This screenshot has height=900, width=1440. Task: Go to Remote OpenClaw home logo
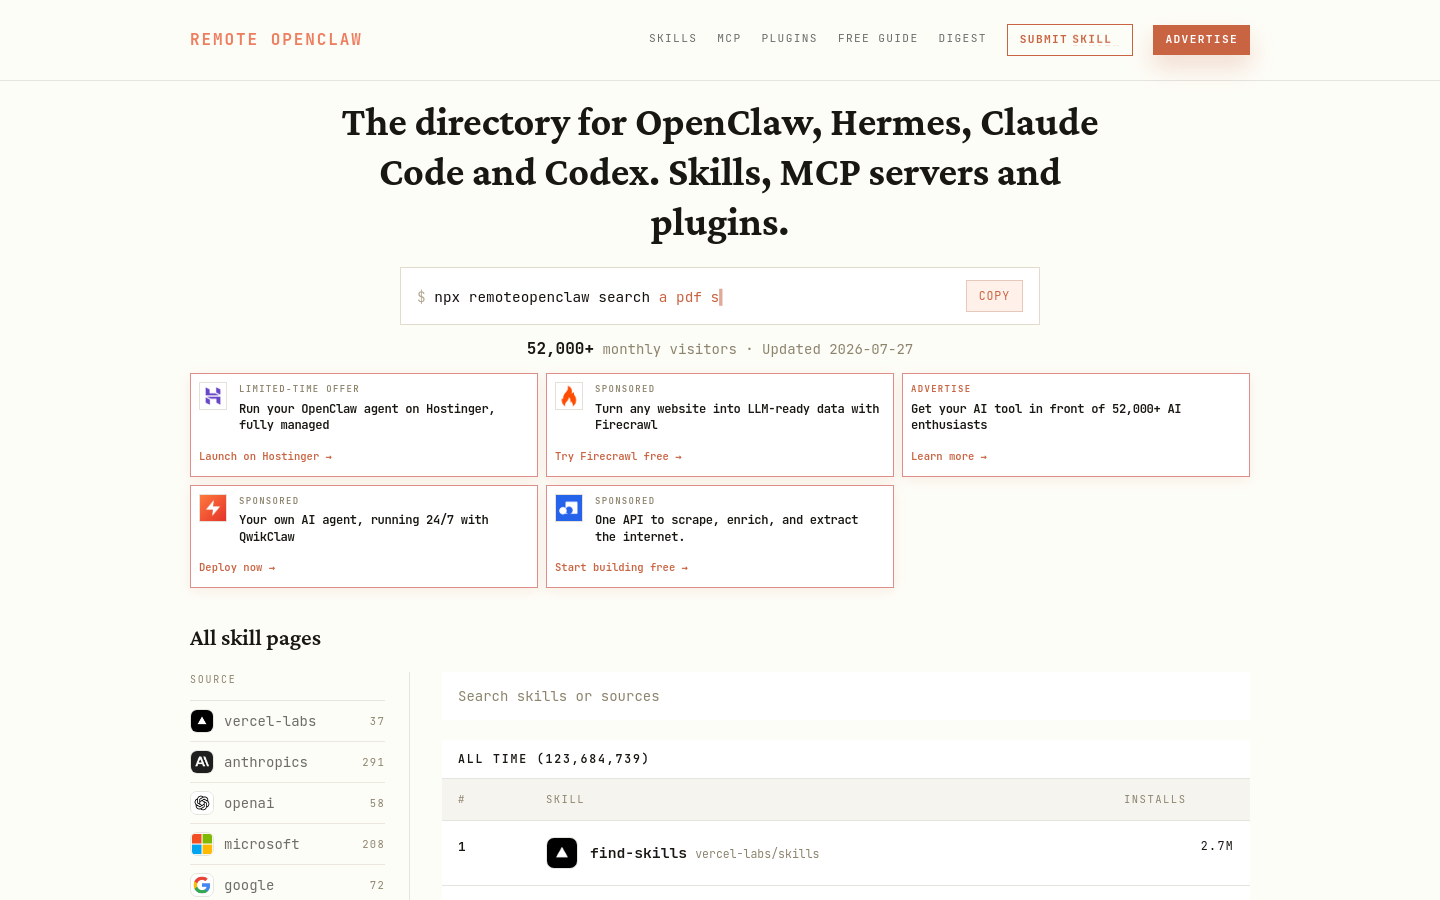(x=276, y=40)
